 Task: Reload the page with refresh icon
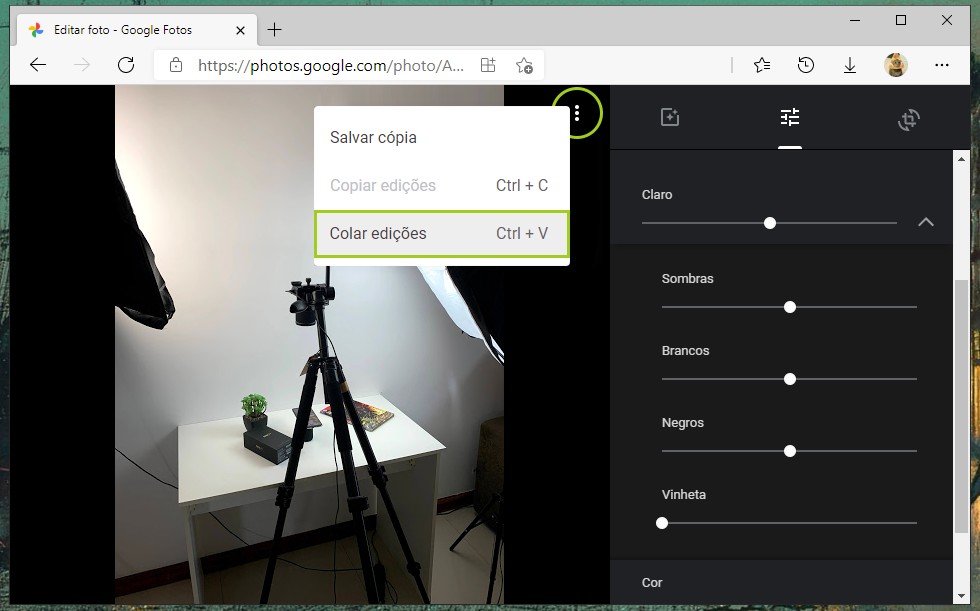tap(126, 65)
